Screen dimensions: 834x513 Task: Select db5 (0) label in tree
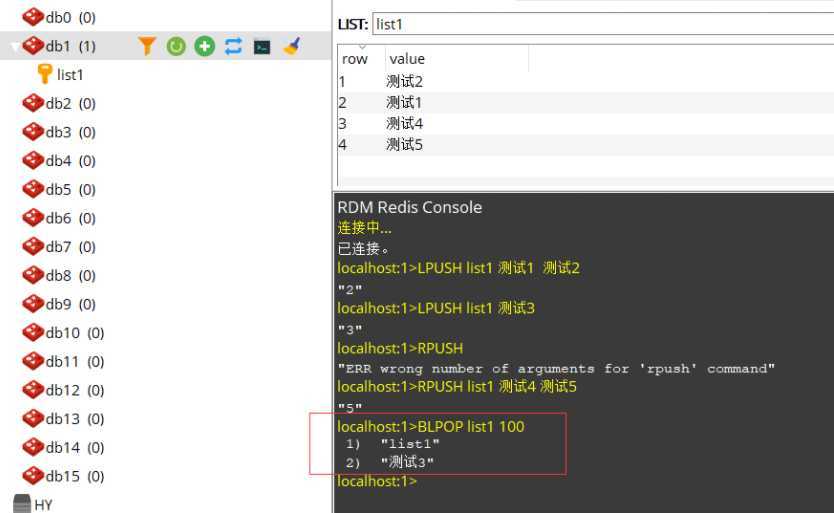[x=71, y=190]
